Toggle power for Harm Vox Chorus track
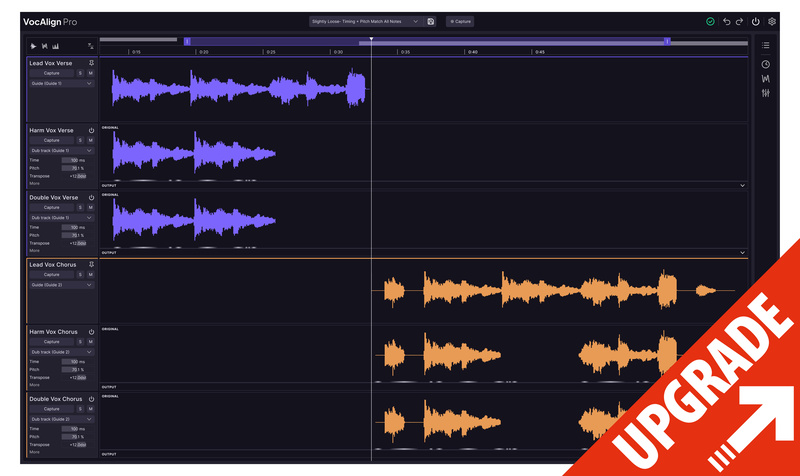800x476 pixels. click(x=91, y=332)
